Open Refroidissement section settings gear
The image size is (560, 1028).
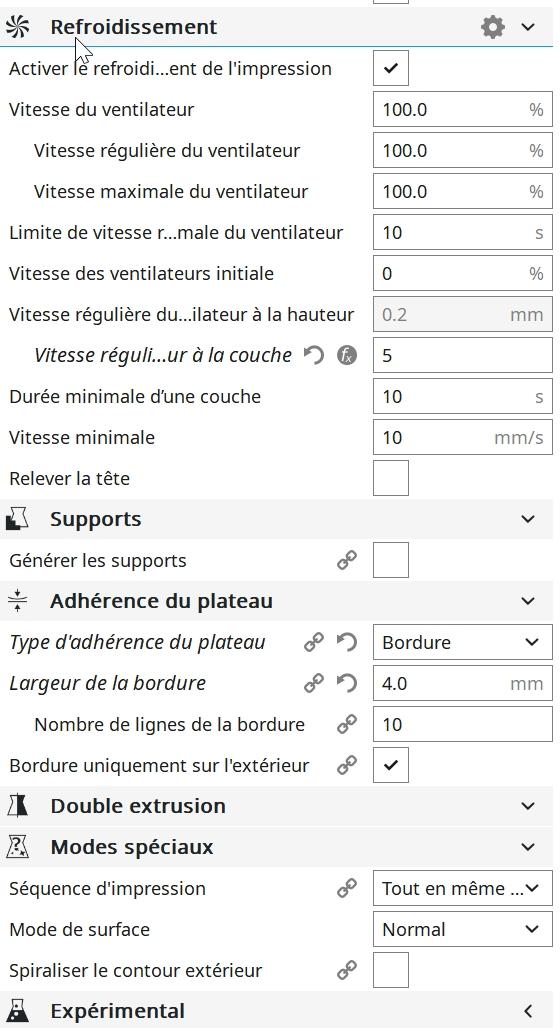(x=492, y=27)
